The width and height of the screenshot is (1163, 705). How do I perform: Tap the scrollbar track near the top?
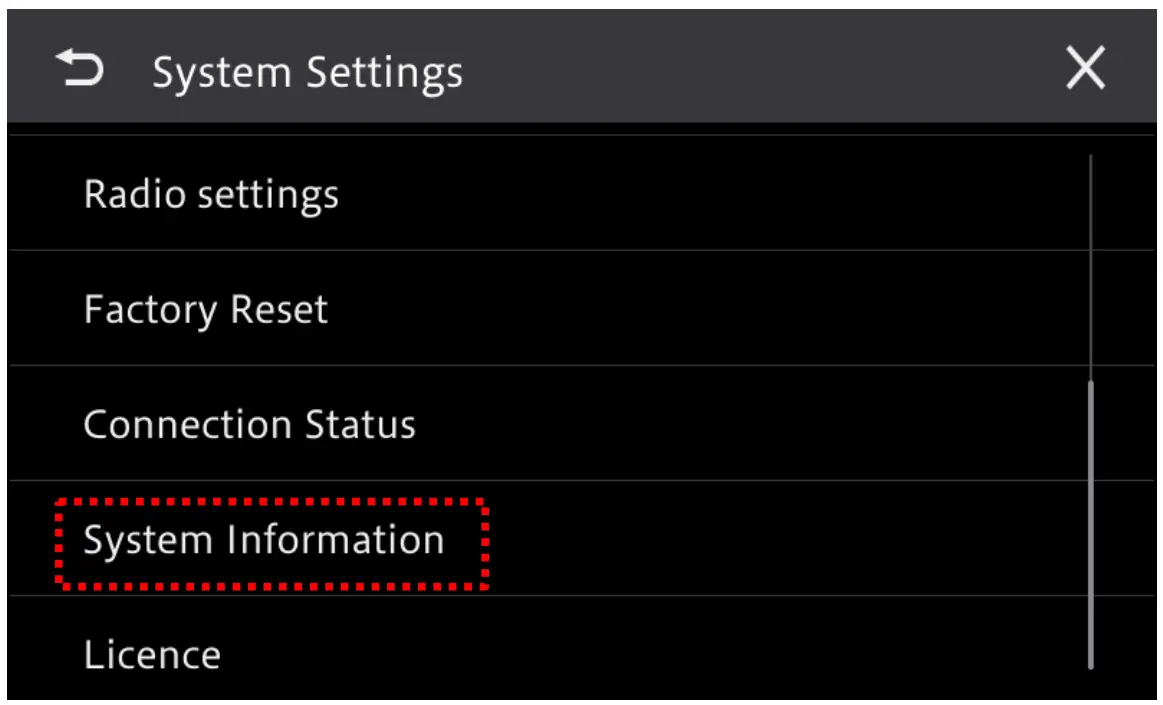tap(1091, 200)
